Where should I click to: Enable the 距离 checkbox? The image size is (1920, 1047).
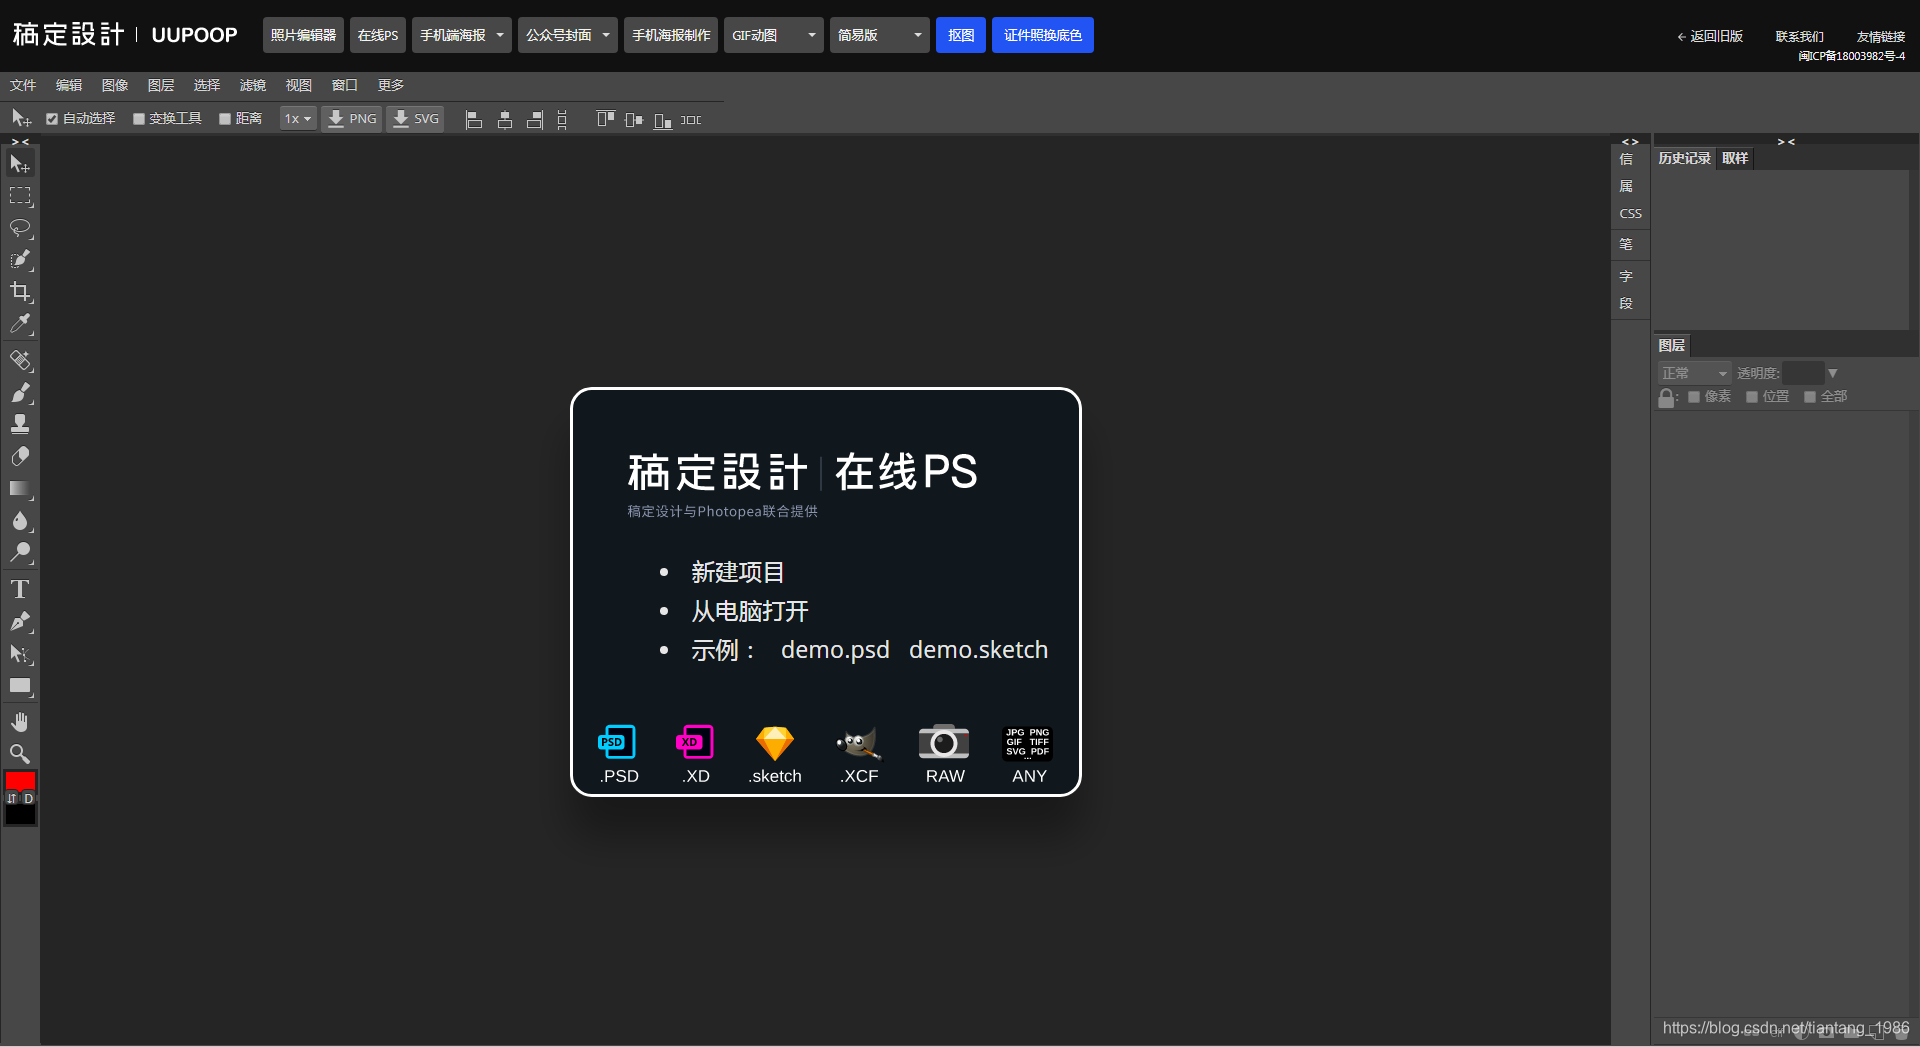click(225, 119)
